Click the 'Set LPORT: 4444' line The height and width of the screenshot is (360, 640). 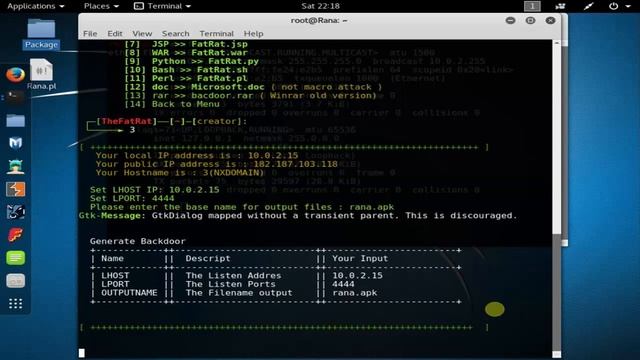[132, 198]
